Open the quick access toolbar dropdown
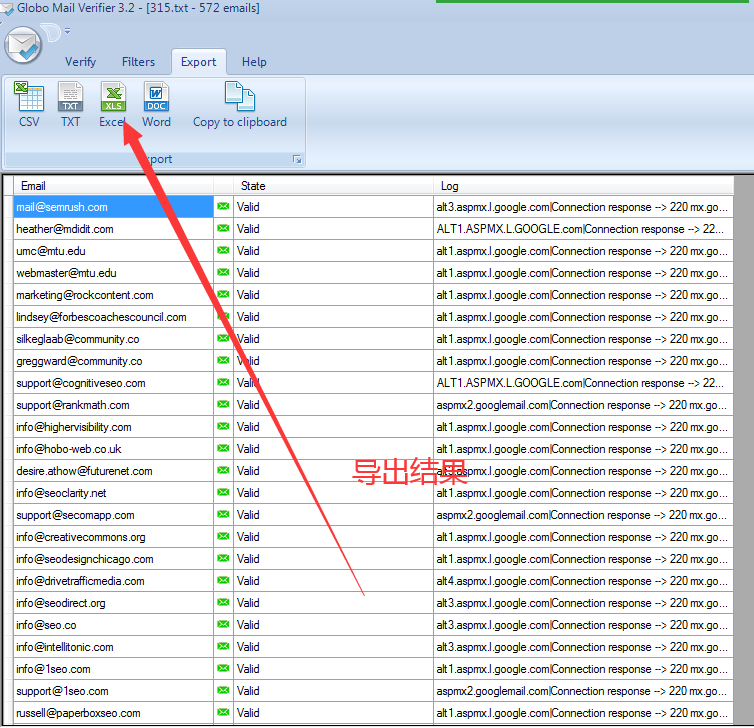Viewport: 754px width, 728px height. pos(67,32)
